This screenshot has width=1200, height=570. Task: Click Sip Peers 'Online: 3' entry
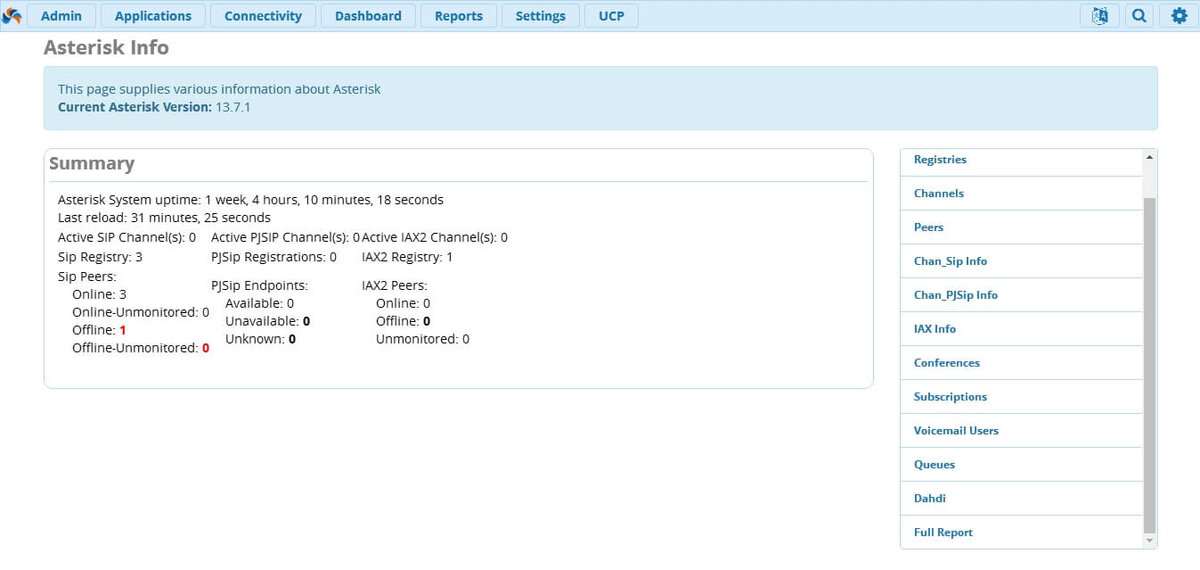coord(99,294)
